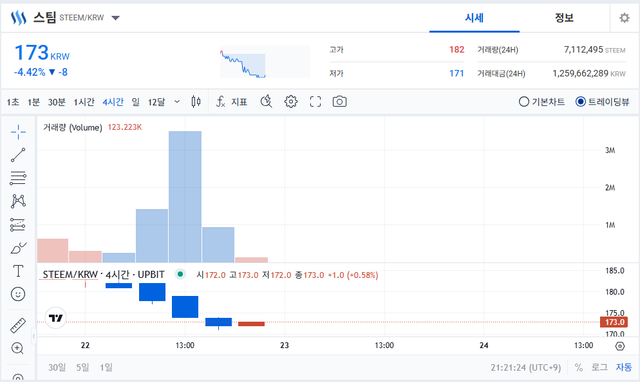Image resolution: width=640 pixels, height=382 pixels.
Task: Open the 지표 indicators menu
Action: click(x=232, y=102)
